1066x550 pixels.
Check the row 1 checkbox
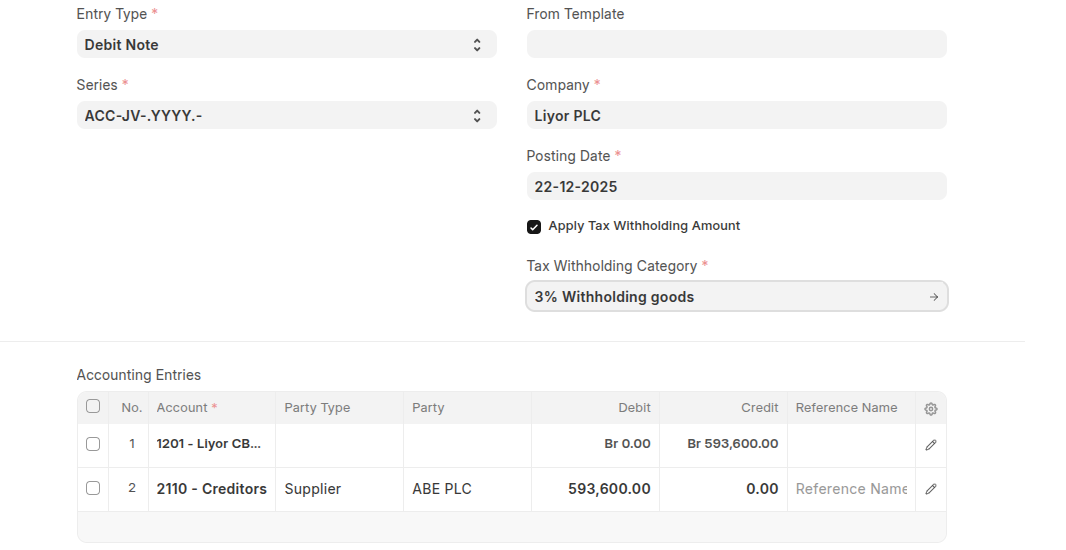coord(93,444)
